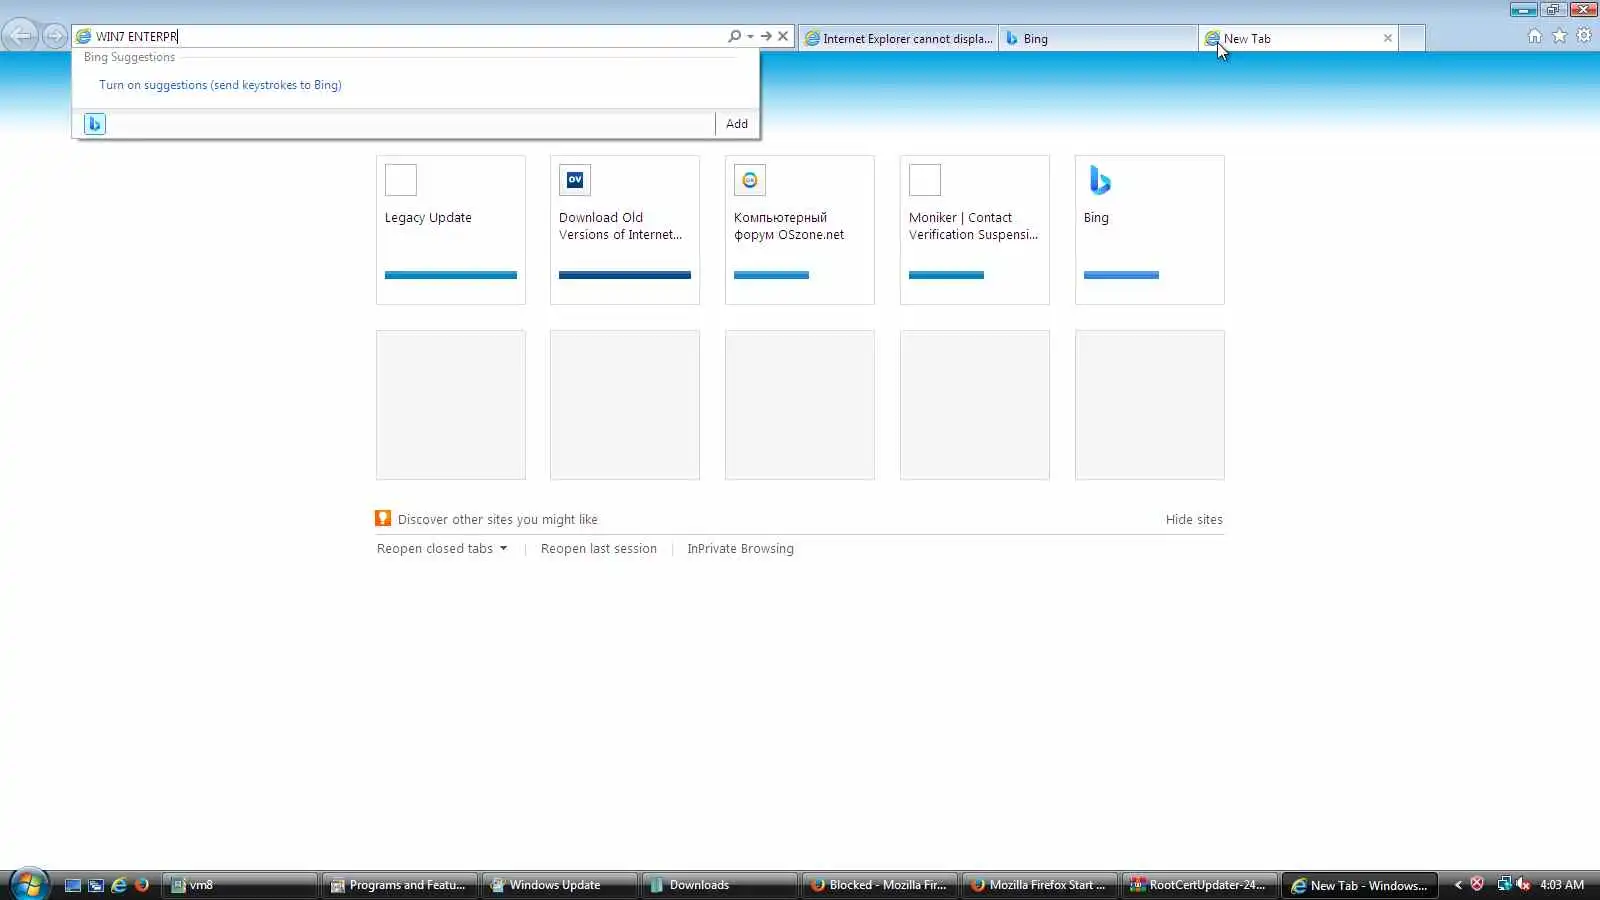
Task: Switch to Blocked - Mozilla Firefox taskbar button
Action: pos(880,885)
